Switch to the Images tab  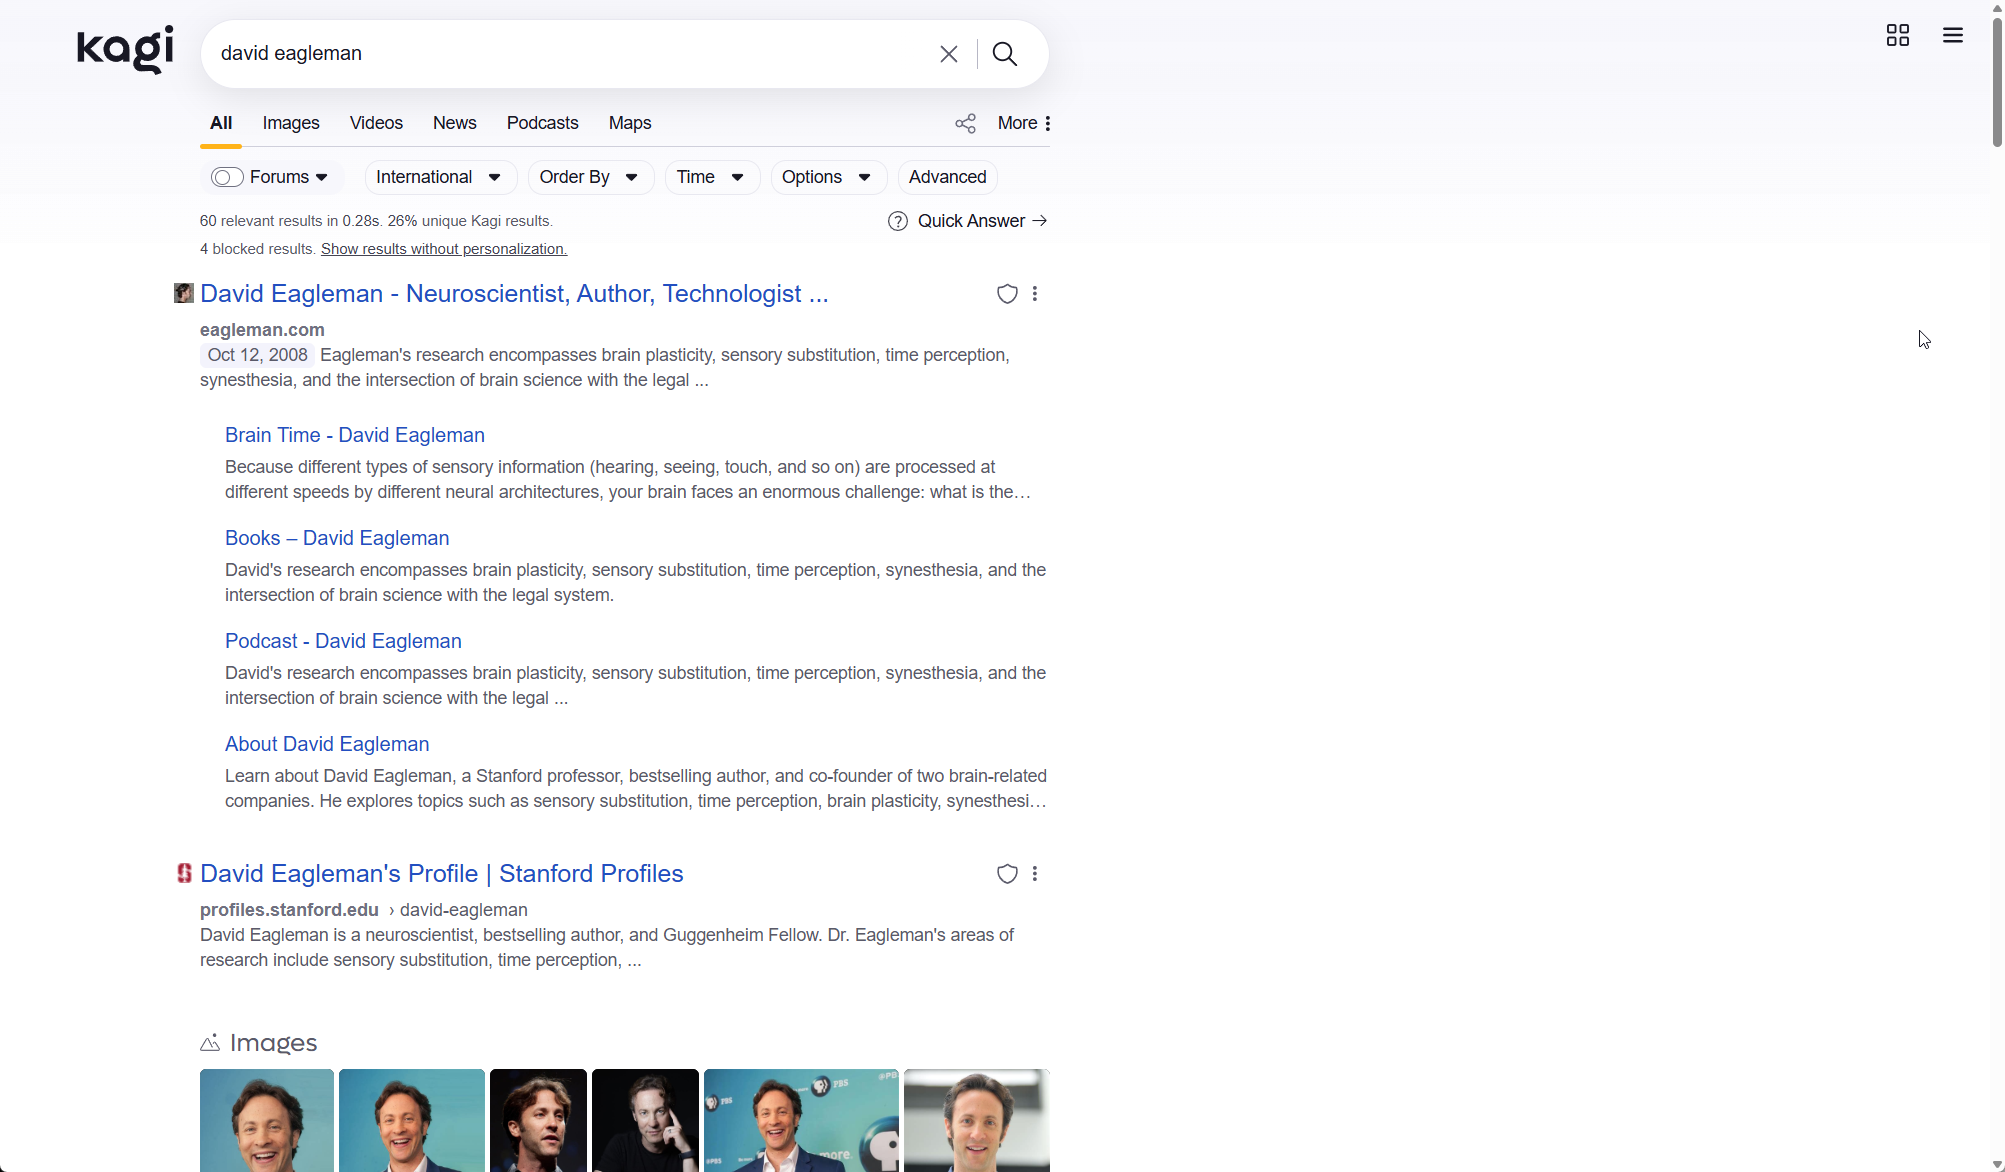click(x=291, y=123)
